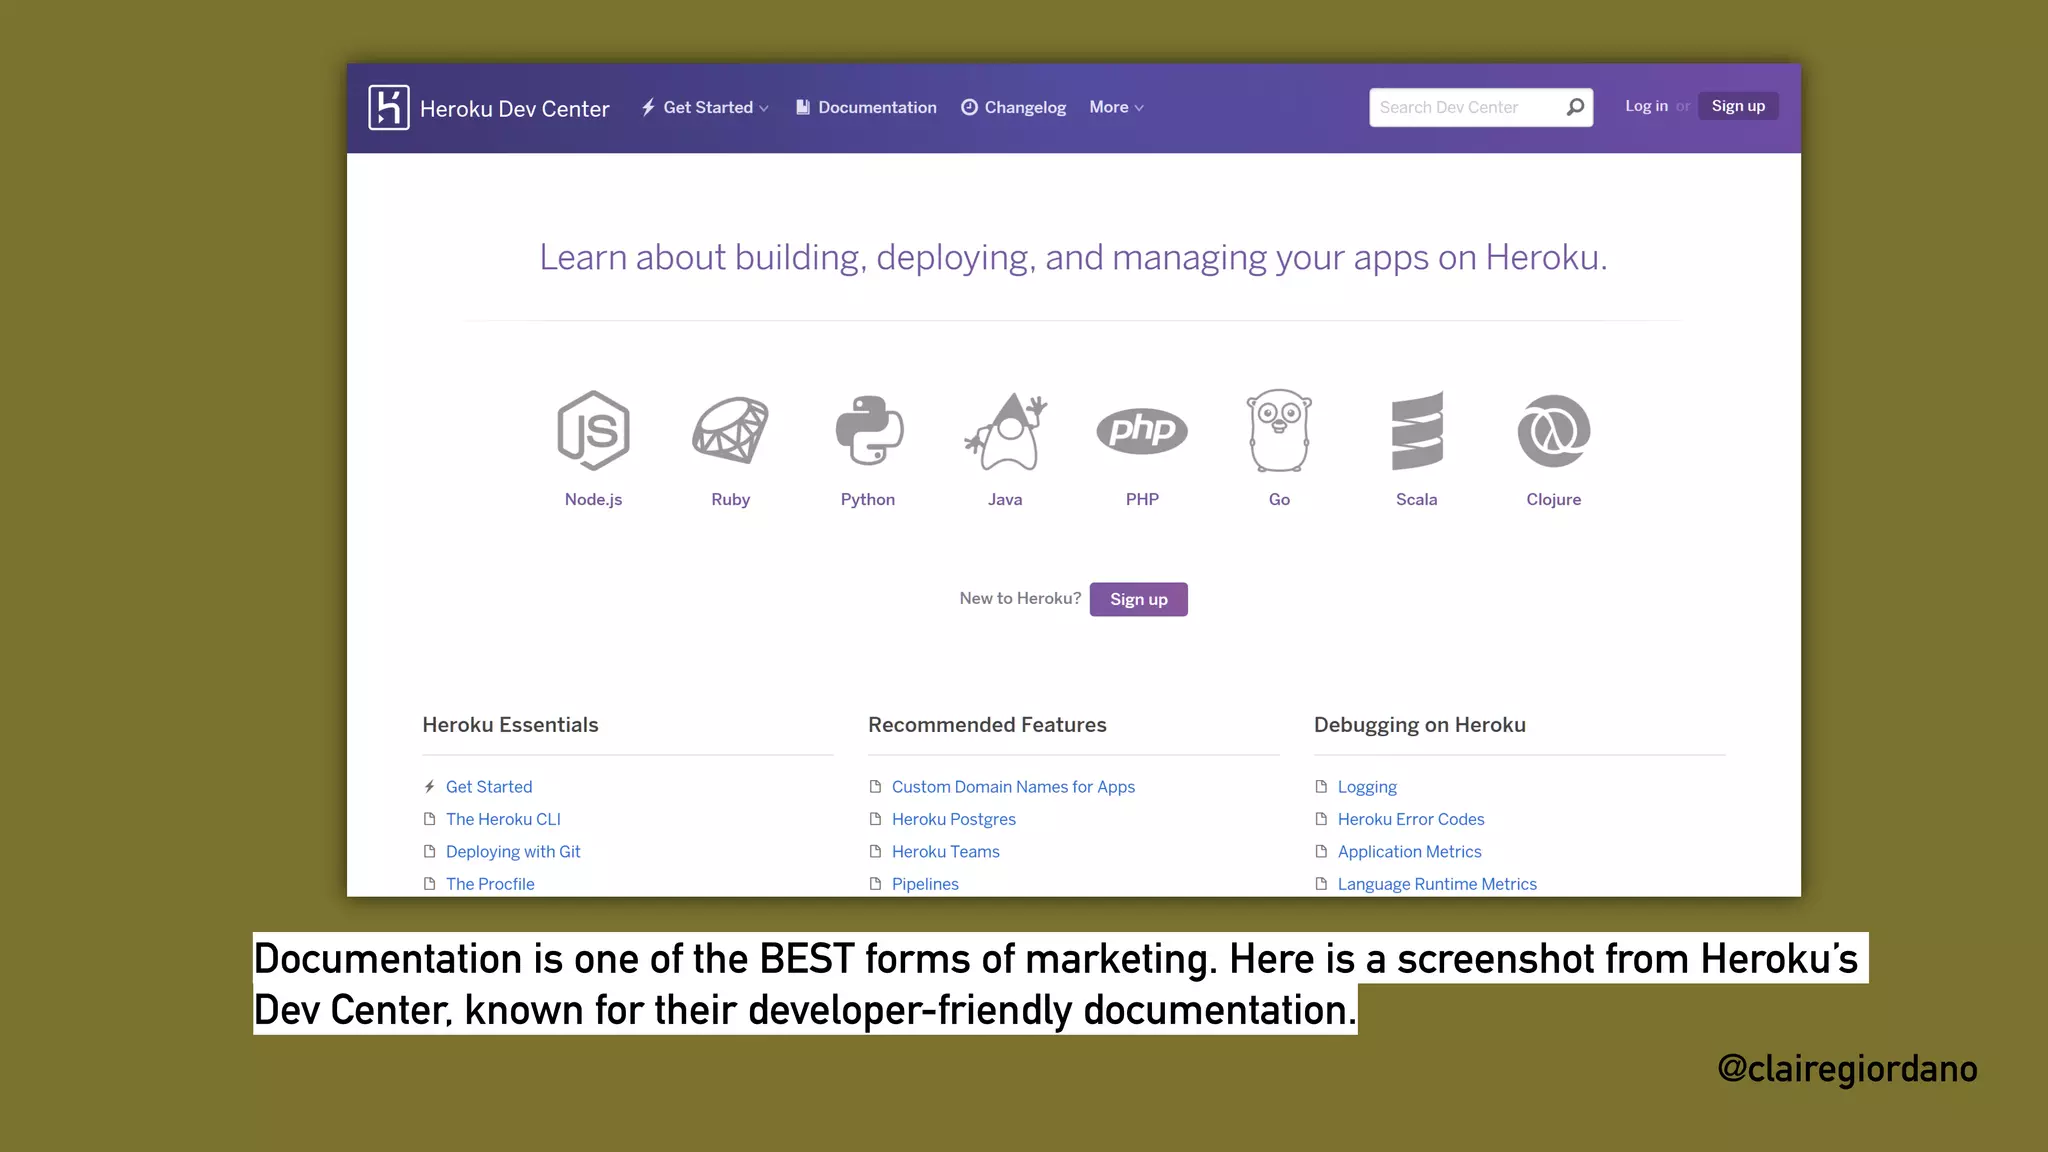Open the Heroku Teams article
Image resolution: width=2048 pixels, height=1152 pixels.
pyautogui.click(x=946, y=851)
